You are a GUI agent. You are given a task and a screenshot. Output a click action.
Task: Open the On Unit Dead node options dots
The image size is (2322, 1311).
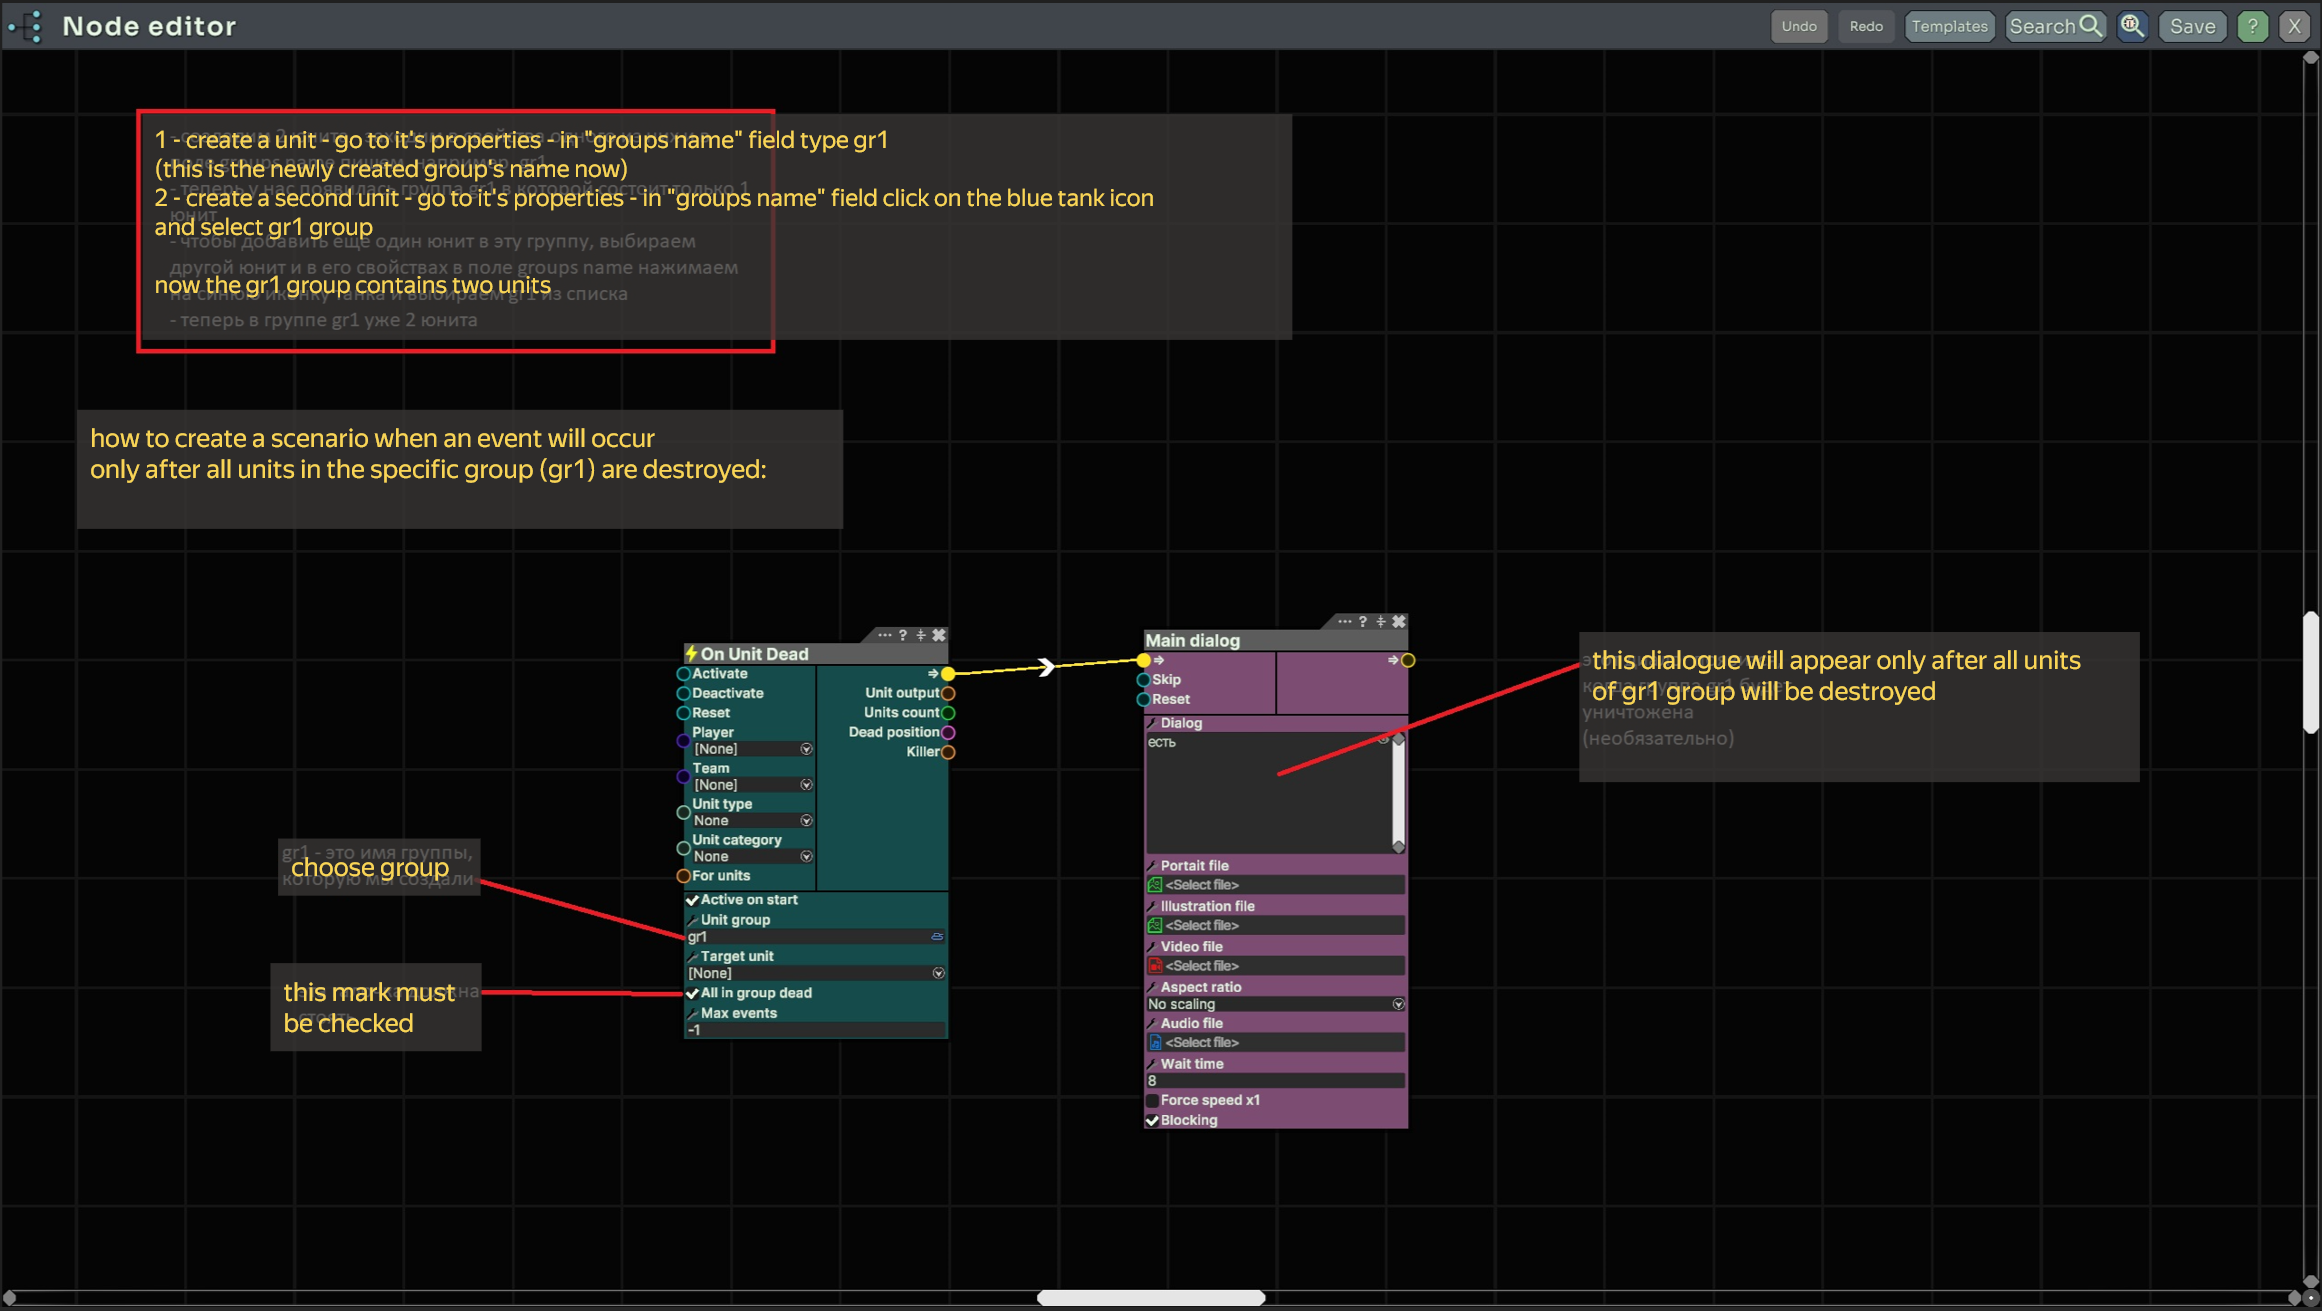[884, 635]
